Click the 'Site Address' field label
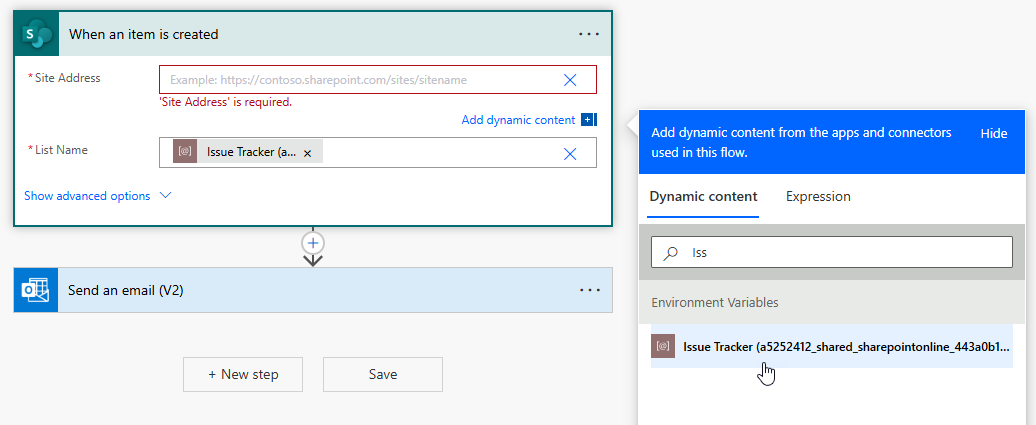 point(67,78)
